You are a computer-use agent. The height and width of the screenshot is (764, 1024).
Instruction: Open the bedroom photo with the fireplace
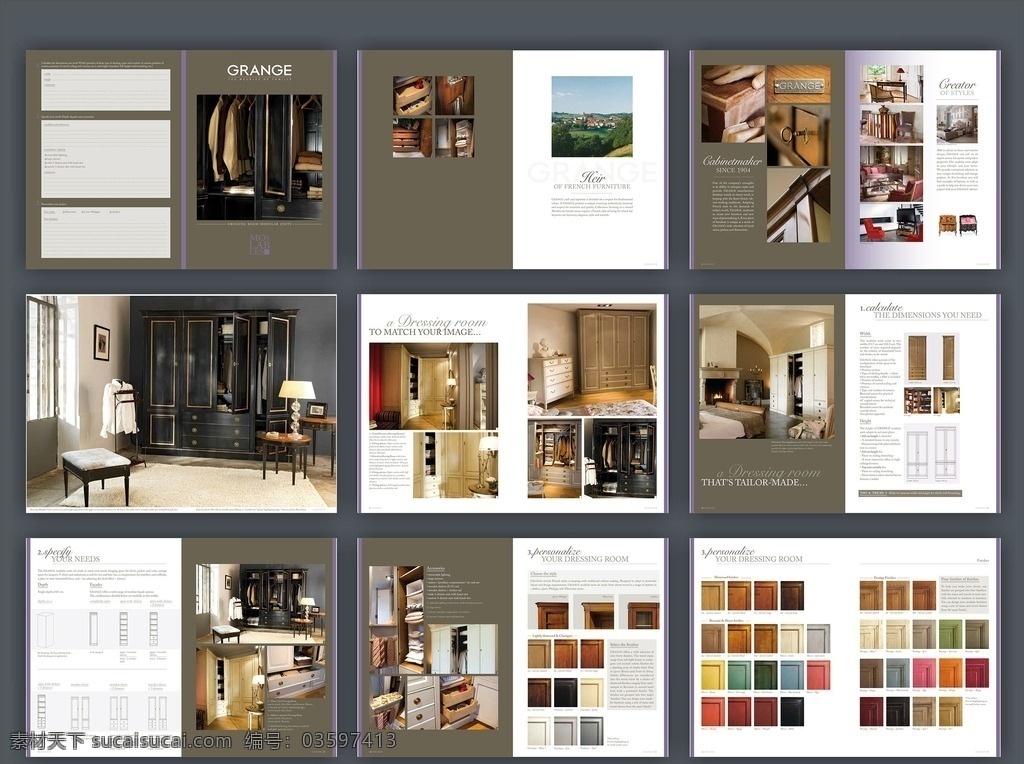tap(766, 372)
